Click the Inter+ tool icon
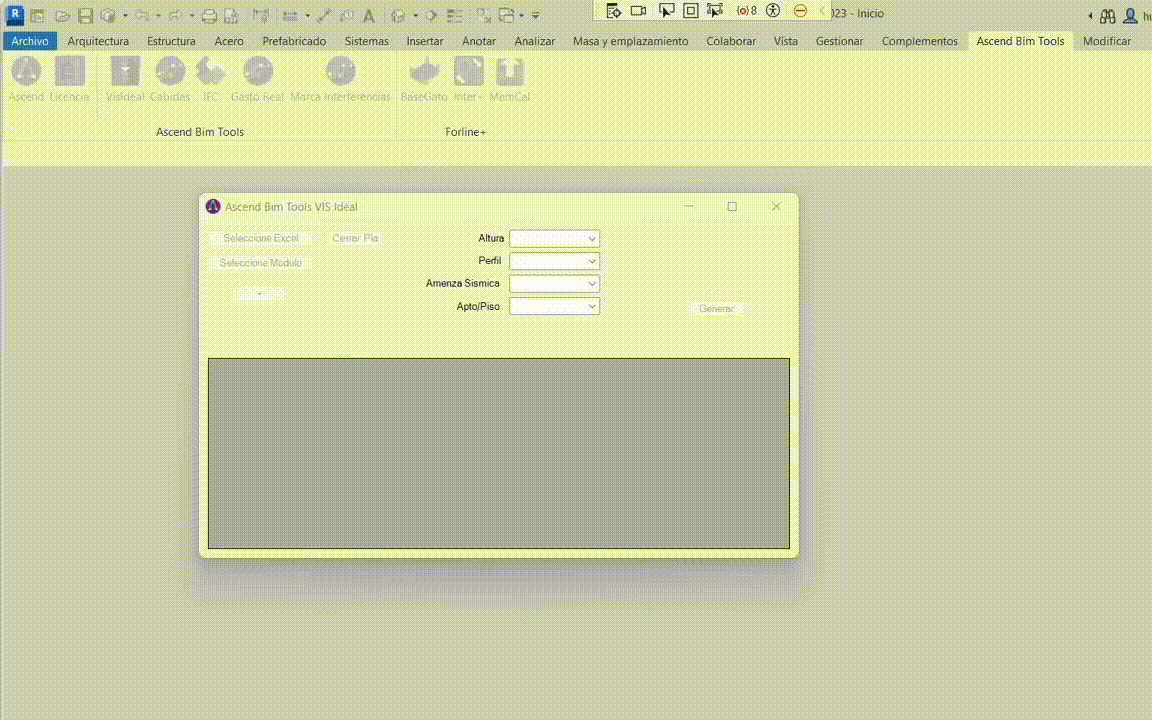This screenshot has height=720, width=1152. click(468, 79)
